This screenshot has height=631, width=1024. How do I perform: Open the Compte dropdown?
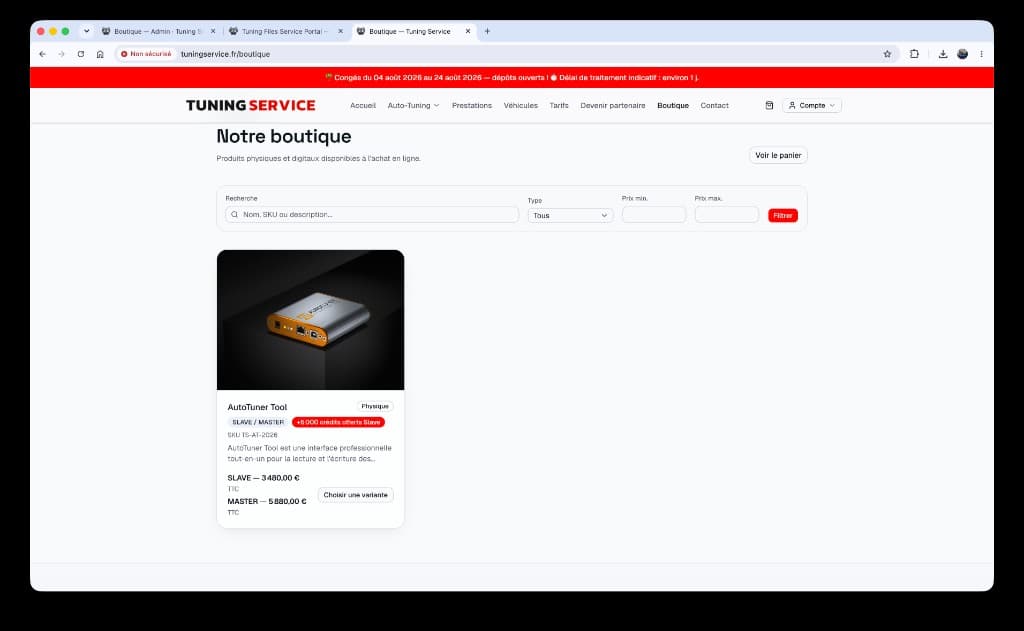812,105
